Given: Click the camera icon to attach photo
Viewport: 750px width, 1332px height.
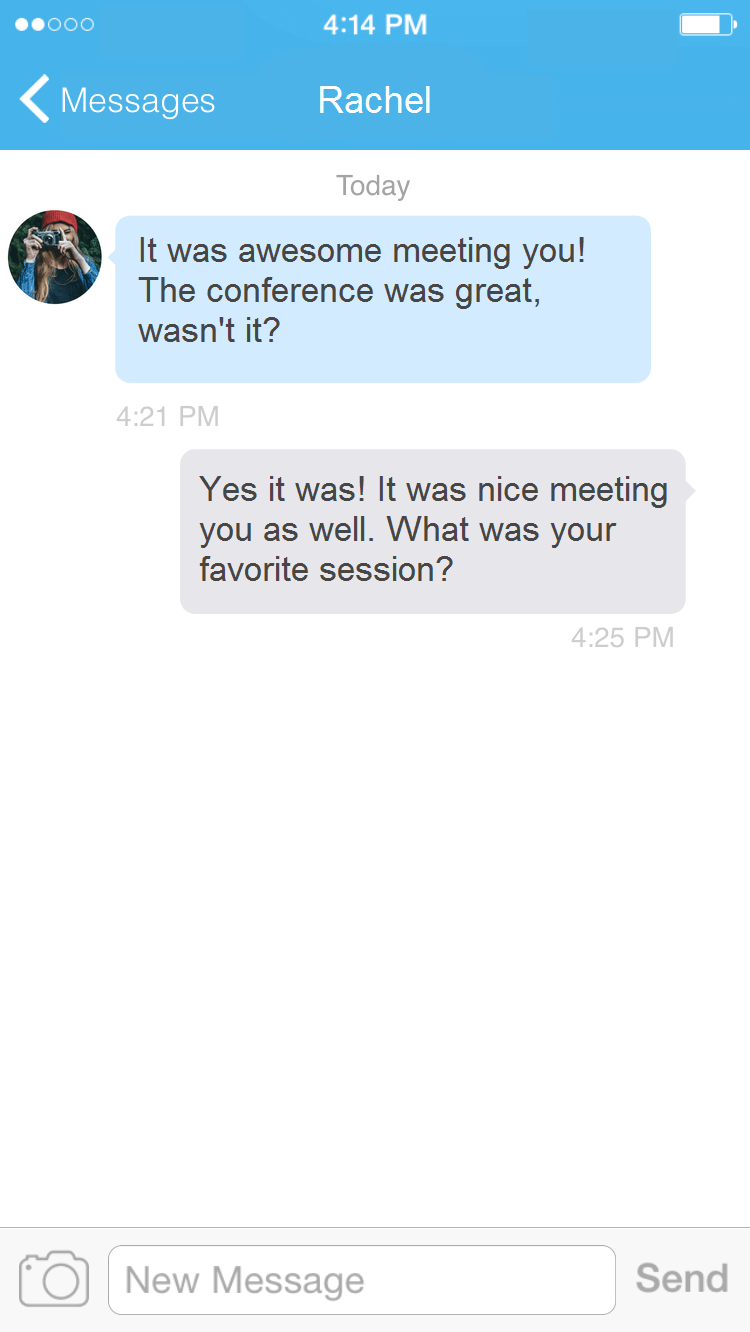Looking at the screenshot, I should click(53, 1279).
